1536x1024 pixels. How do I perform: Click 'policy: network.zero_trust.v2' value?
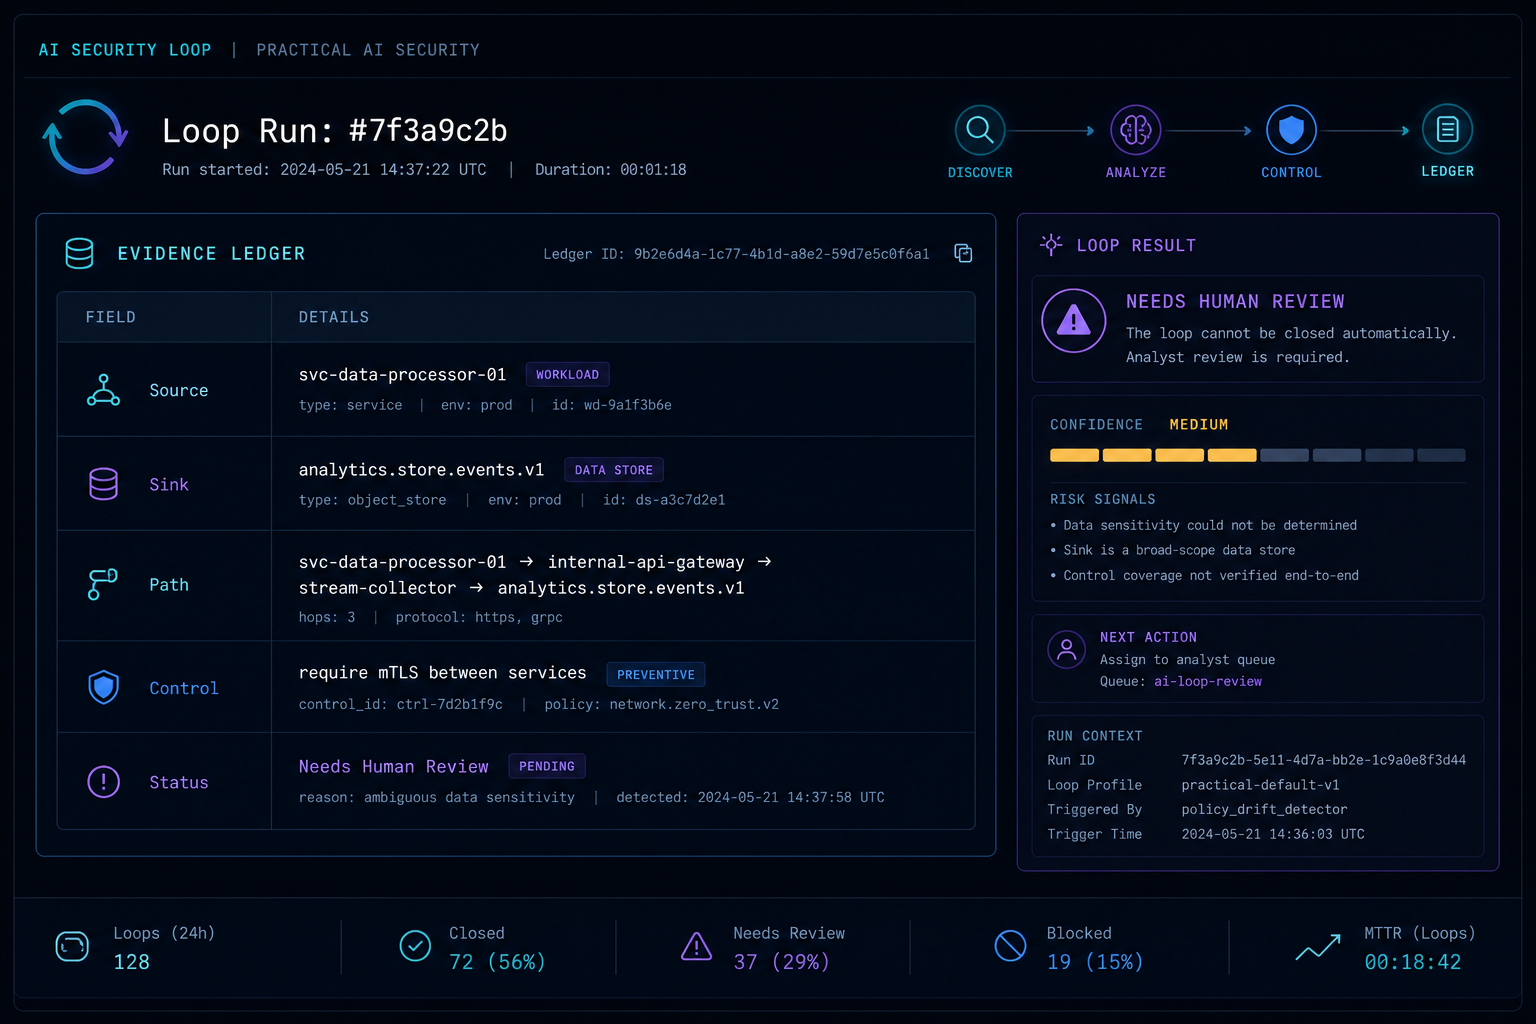[661, 704]
